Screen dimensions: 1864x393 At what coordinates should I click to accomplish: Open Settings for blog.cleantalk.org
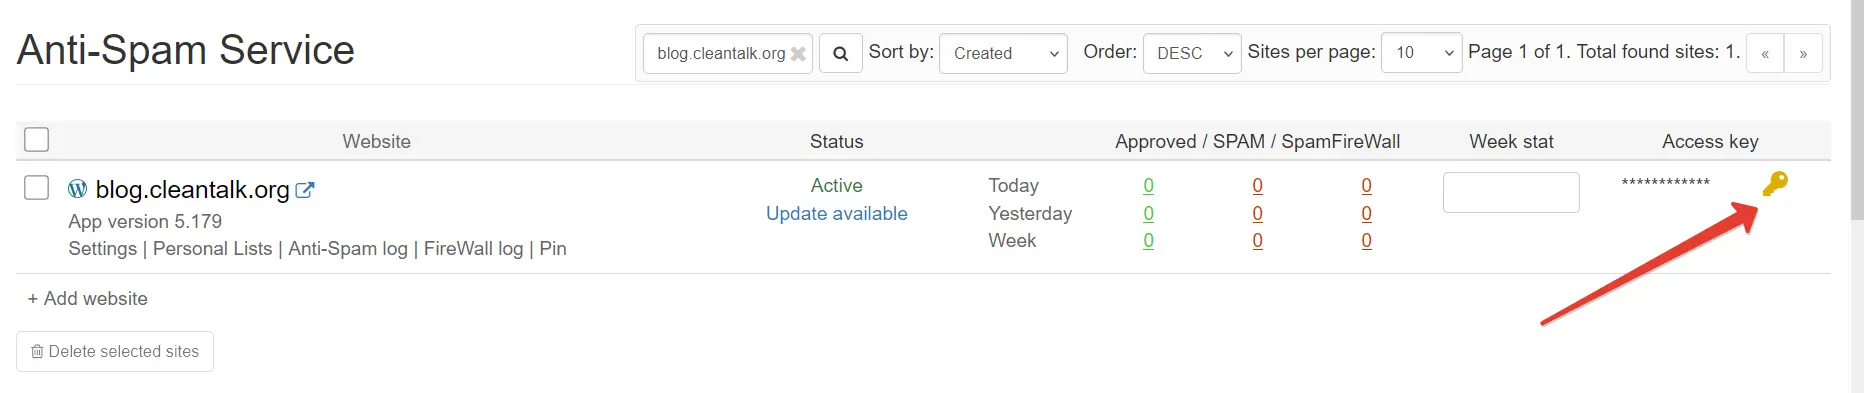tap(103, 249)
